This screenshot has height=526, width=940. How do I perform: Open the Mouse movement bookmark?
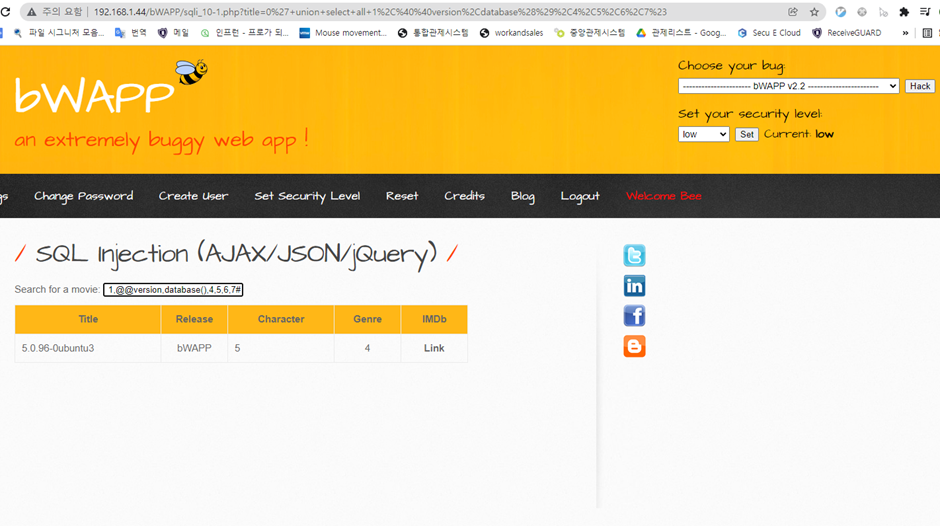343,33
